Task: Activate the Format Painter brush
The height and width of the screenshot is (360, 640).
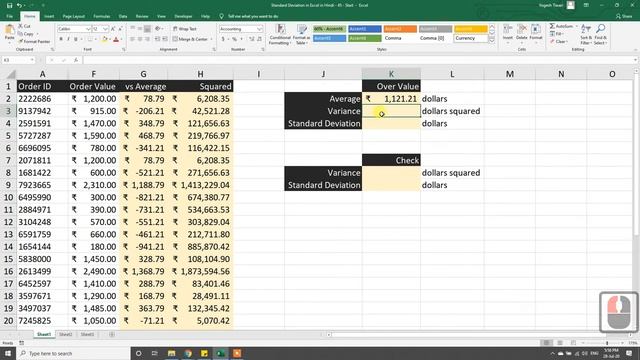Action: coord(34,41)
